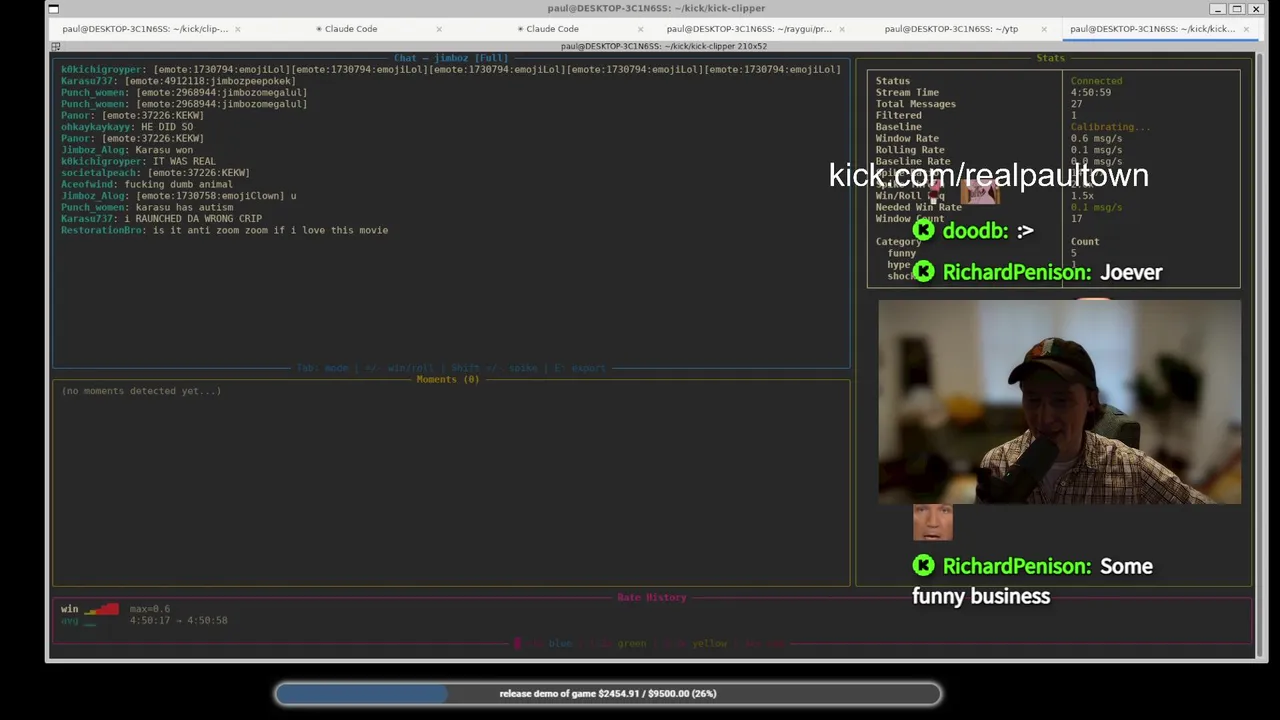The width and height of the screenshot is (1280, 720).
Task: Click the Window Rate value 0.6 msg/s
Action: pyautogui.click(x=1096, y=138)
